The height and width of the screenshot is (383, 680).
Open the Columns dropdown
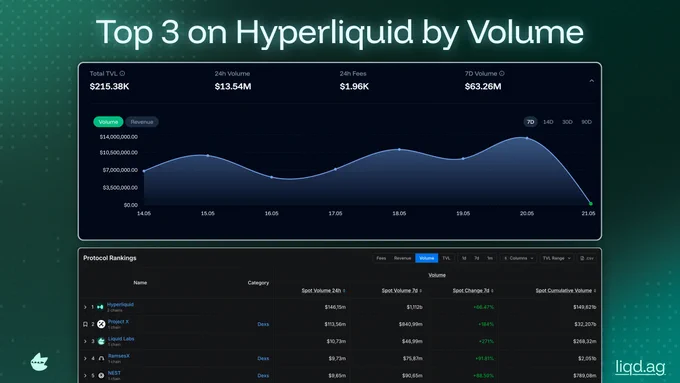click(519, 258)
